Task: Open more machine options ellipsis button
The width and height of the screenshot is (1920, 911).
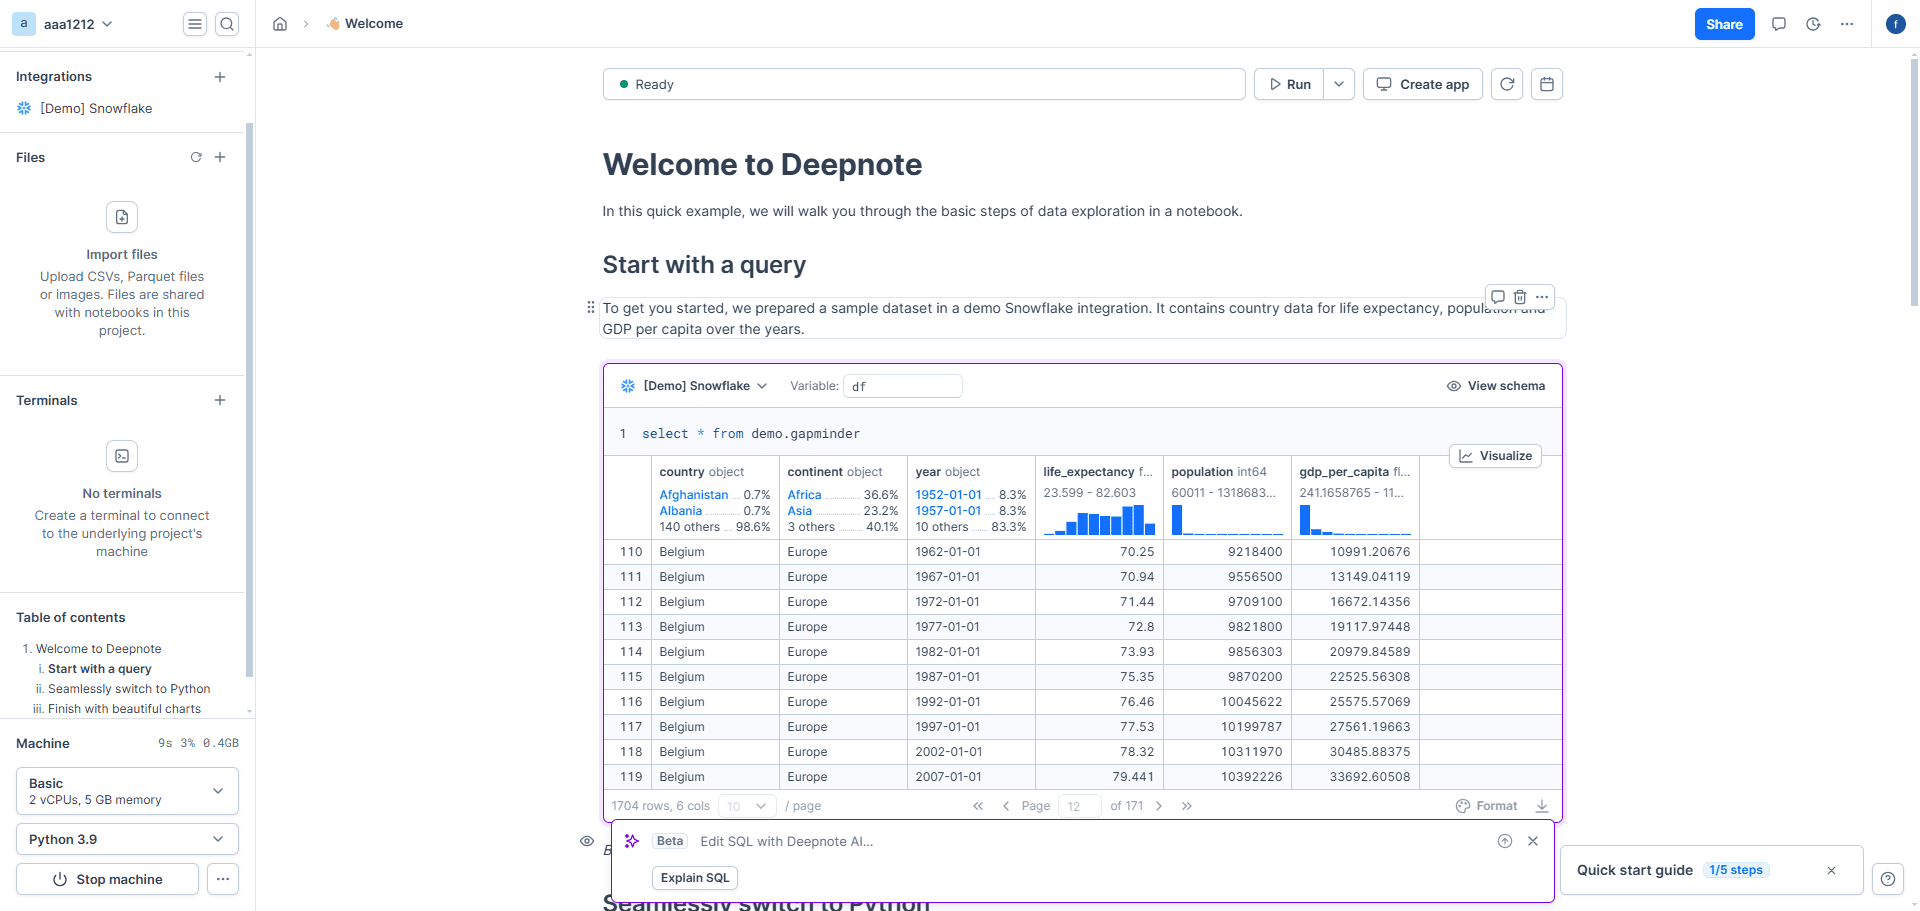Action: [223, 879]
